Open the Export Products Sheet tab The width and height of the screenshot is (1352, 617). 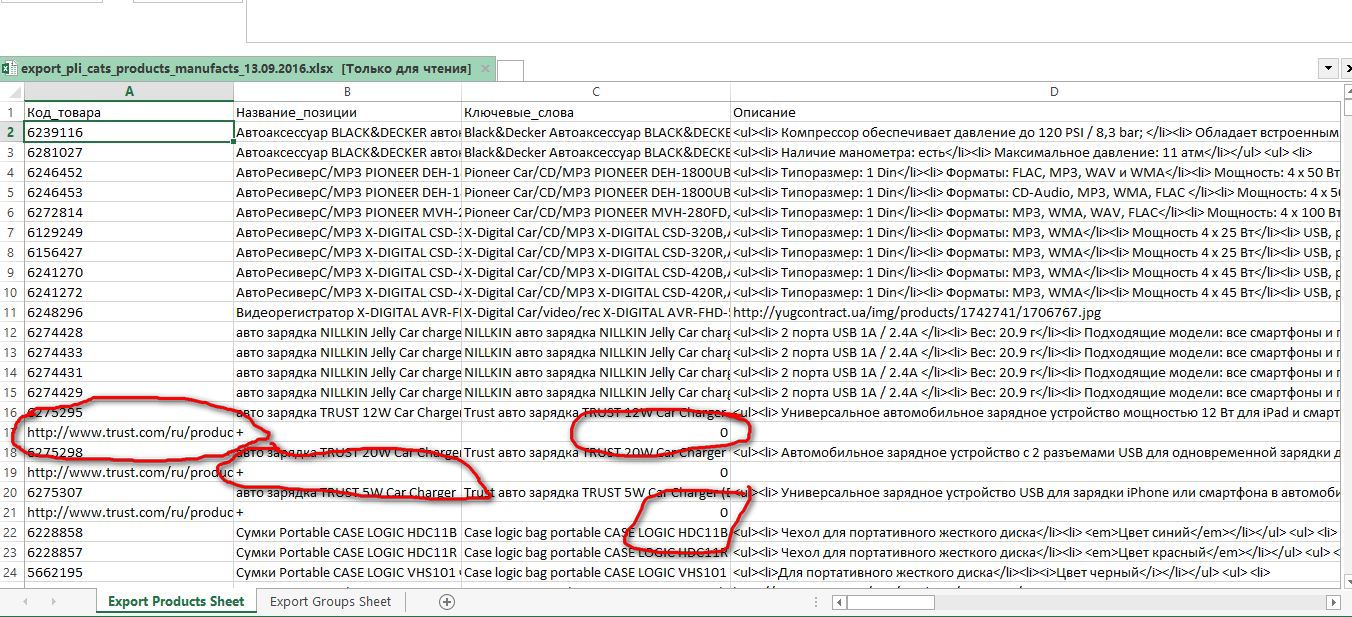pyautogui.click(x=176, y=601)
